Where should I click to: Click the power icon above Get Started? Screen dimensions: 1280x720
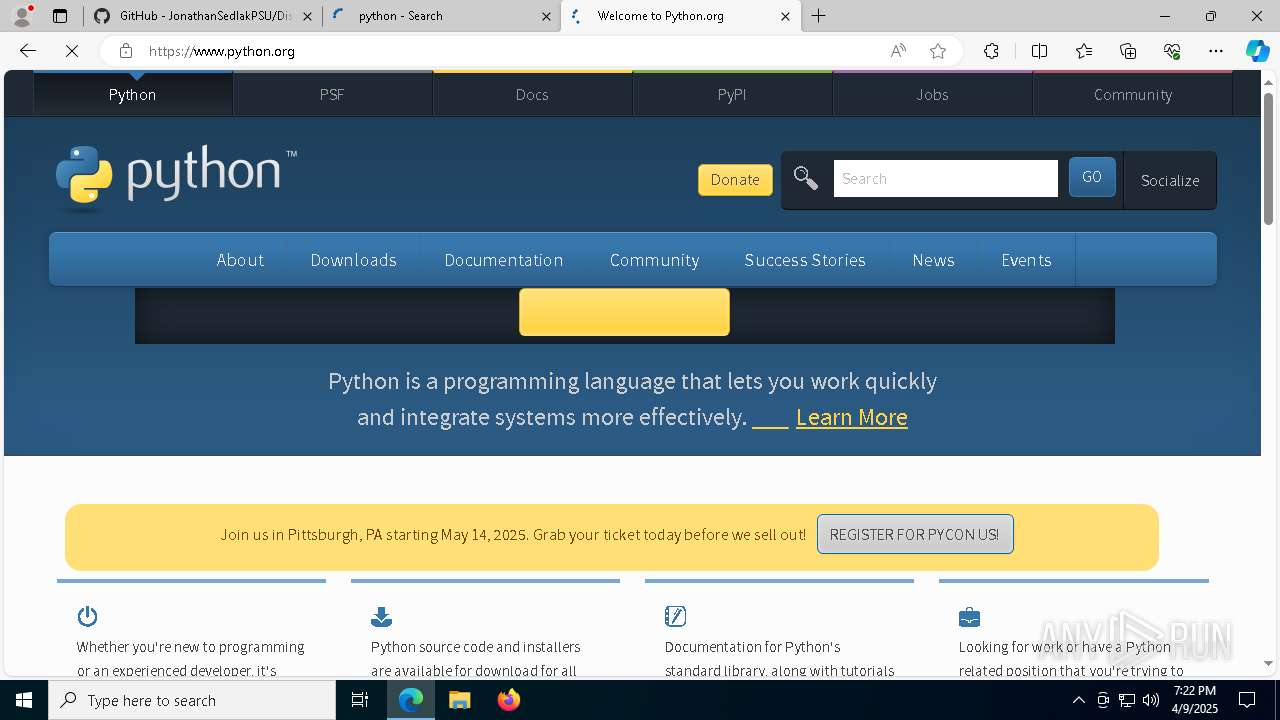click(x=88, y=616)
